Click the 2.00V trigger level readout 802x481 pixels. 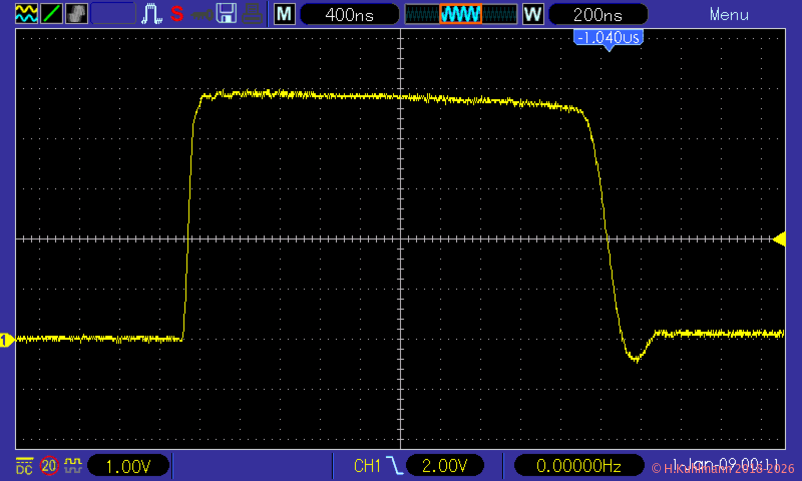[445, 465]
